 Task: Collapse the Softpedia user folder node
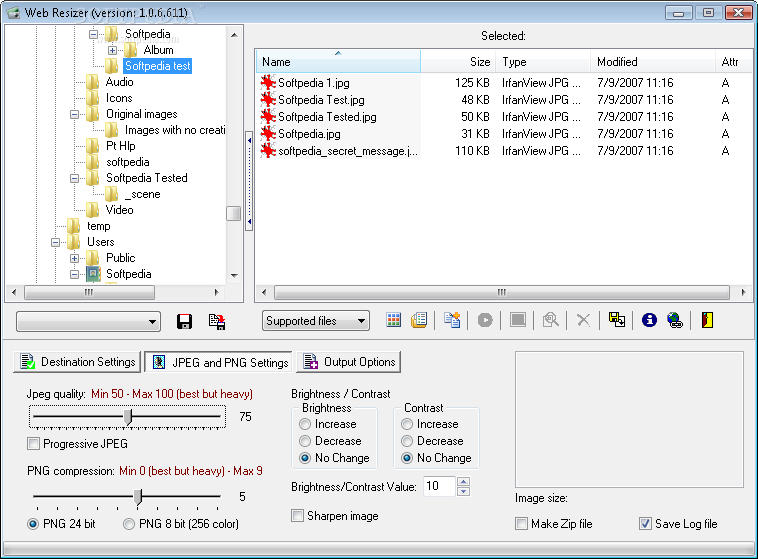(74, 274)
